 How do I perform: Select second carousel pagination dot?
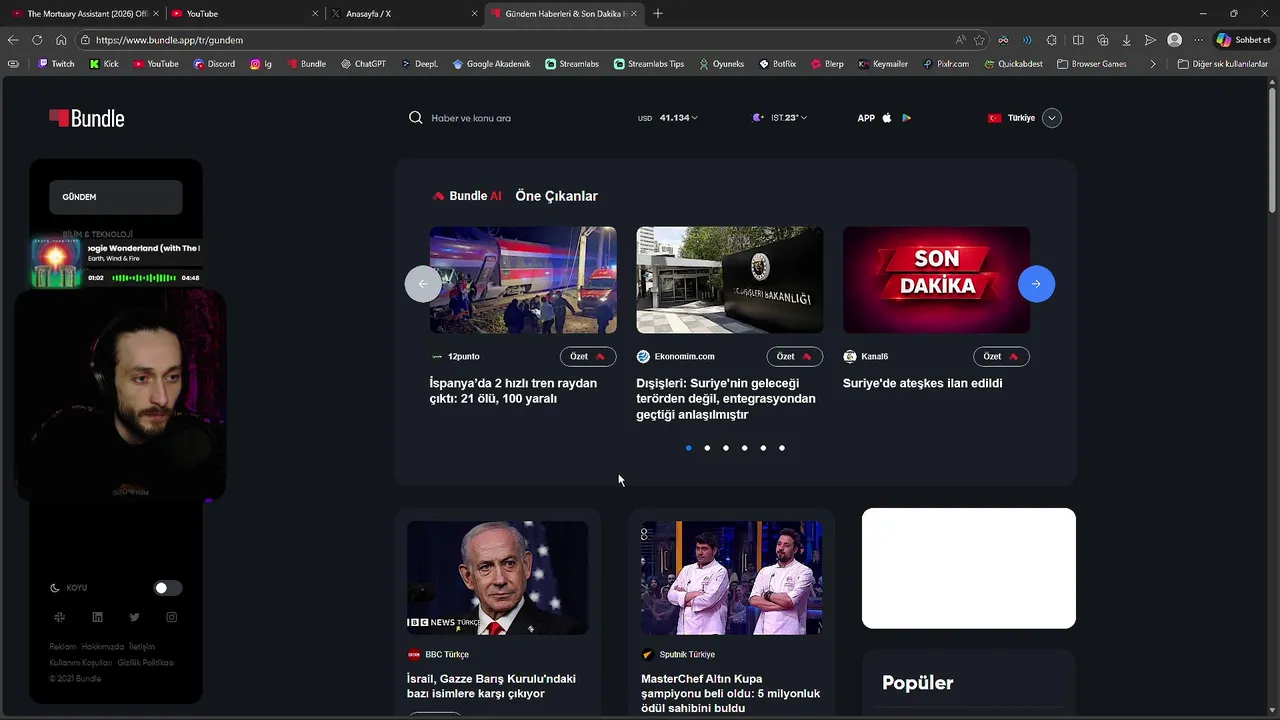click(x=707, y=448)
